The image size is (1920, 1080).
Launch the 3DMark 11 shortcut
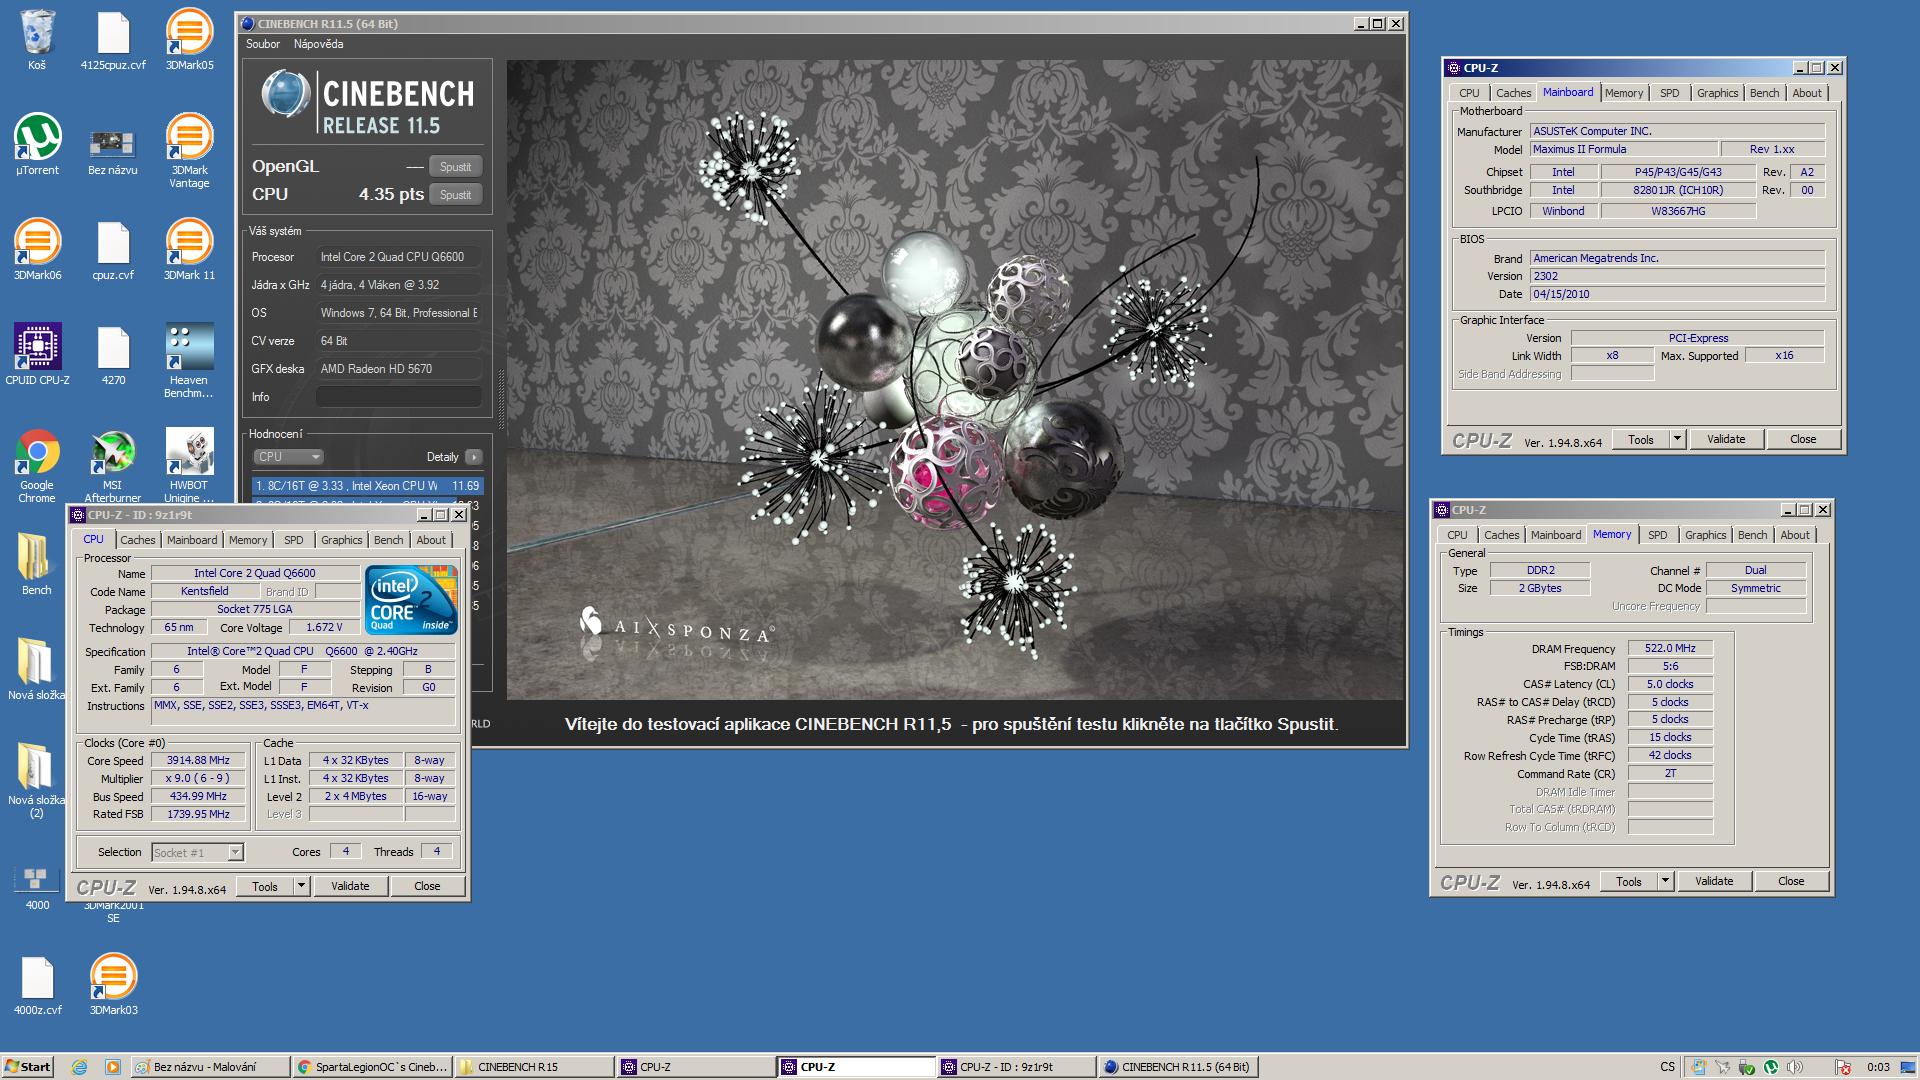[189, 250]
